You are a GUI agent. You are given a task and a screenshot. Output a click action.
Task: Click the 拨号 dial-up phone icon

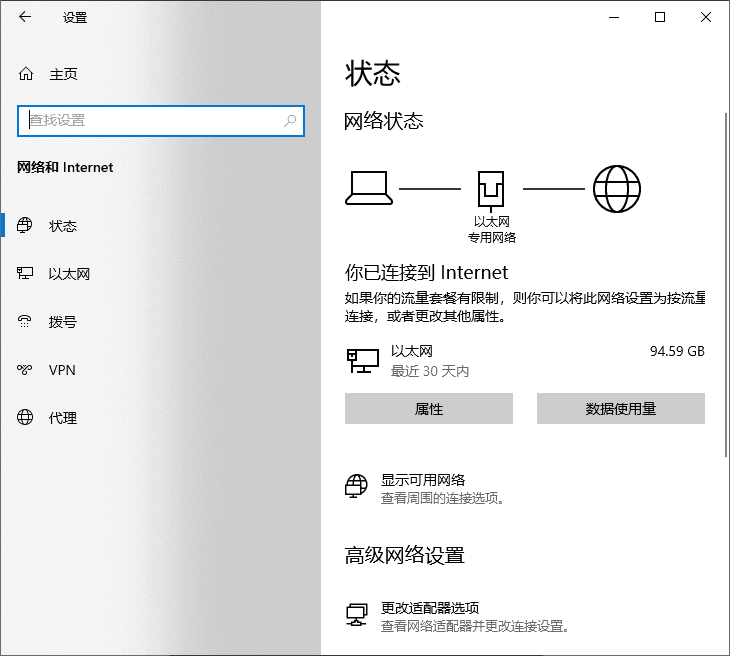tap(25, 321)
